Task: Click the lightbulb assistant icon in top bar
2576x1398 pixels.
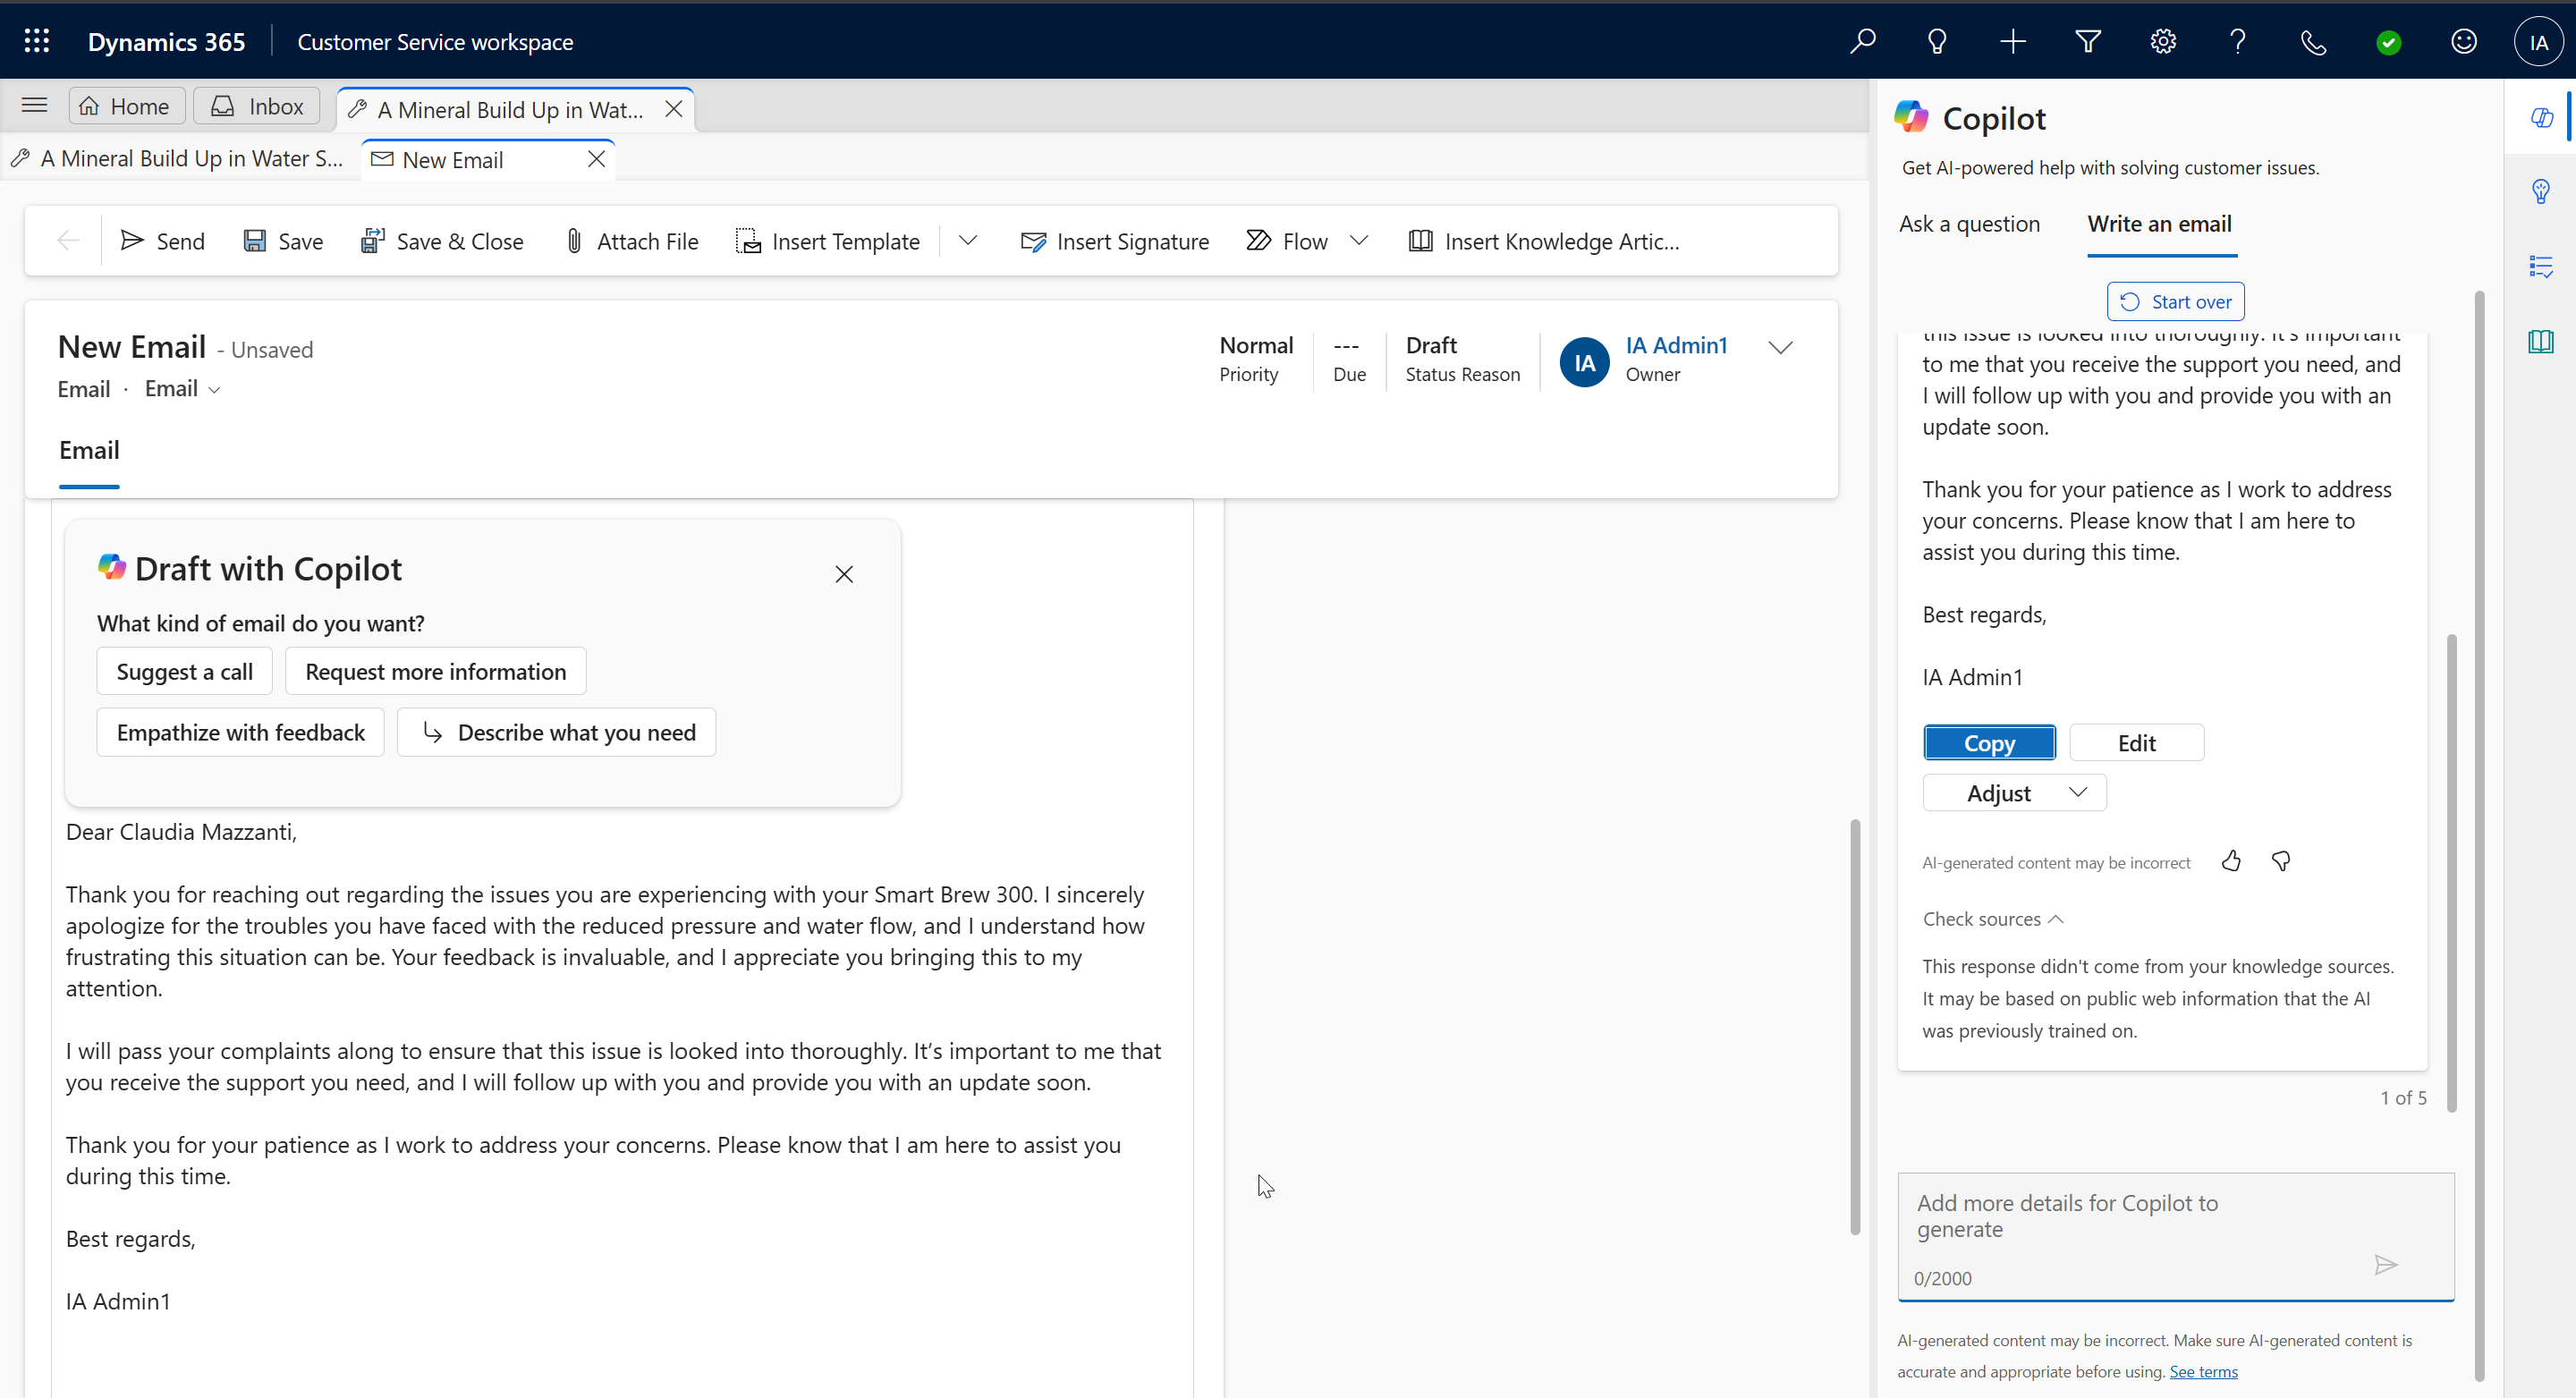Action: (1937, 41)
